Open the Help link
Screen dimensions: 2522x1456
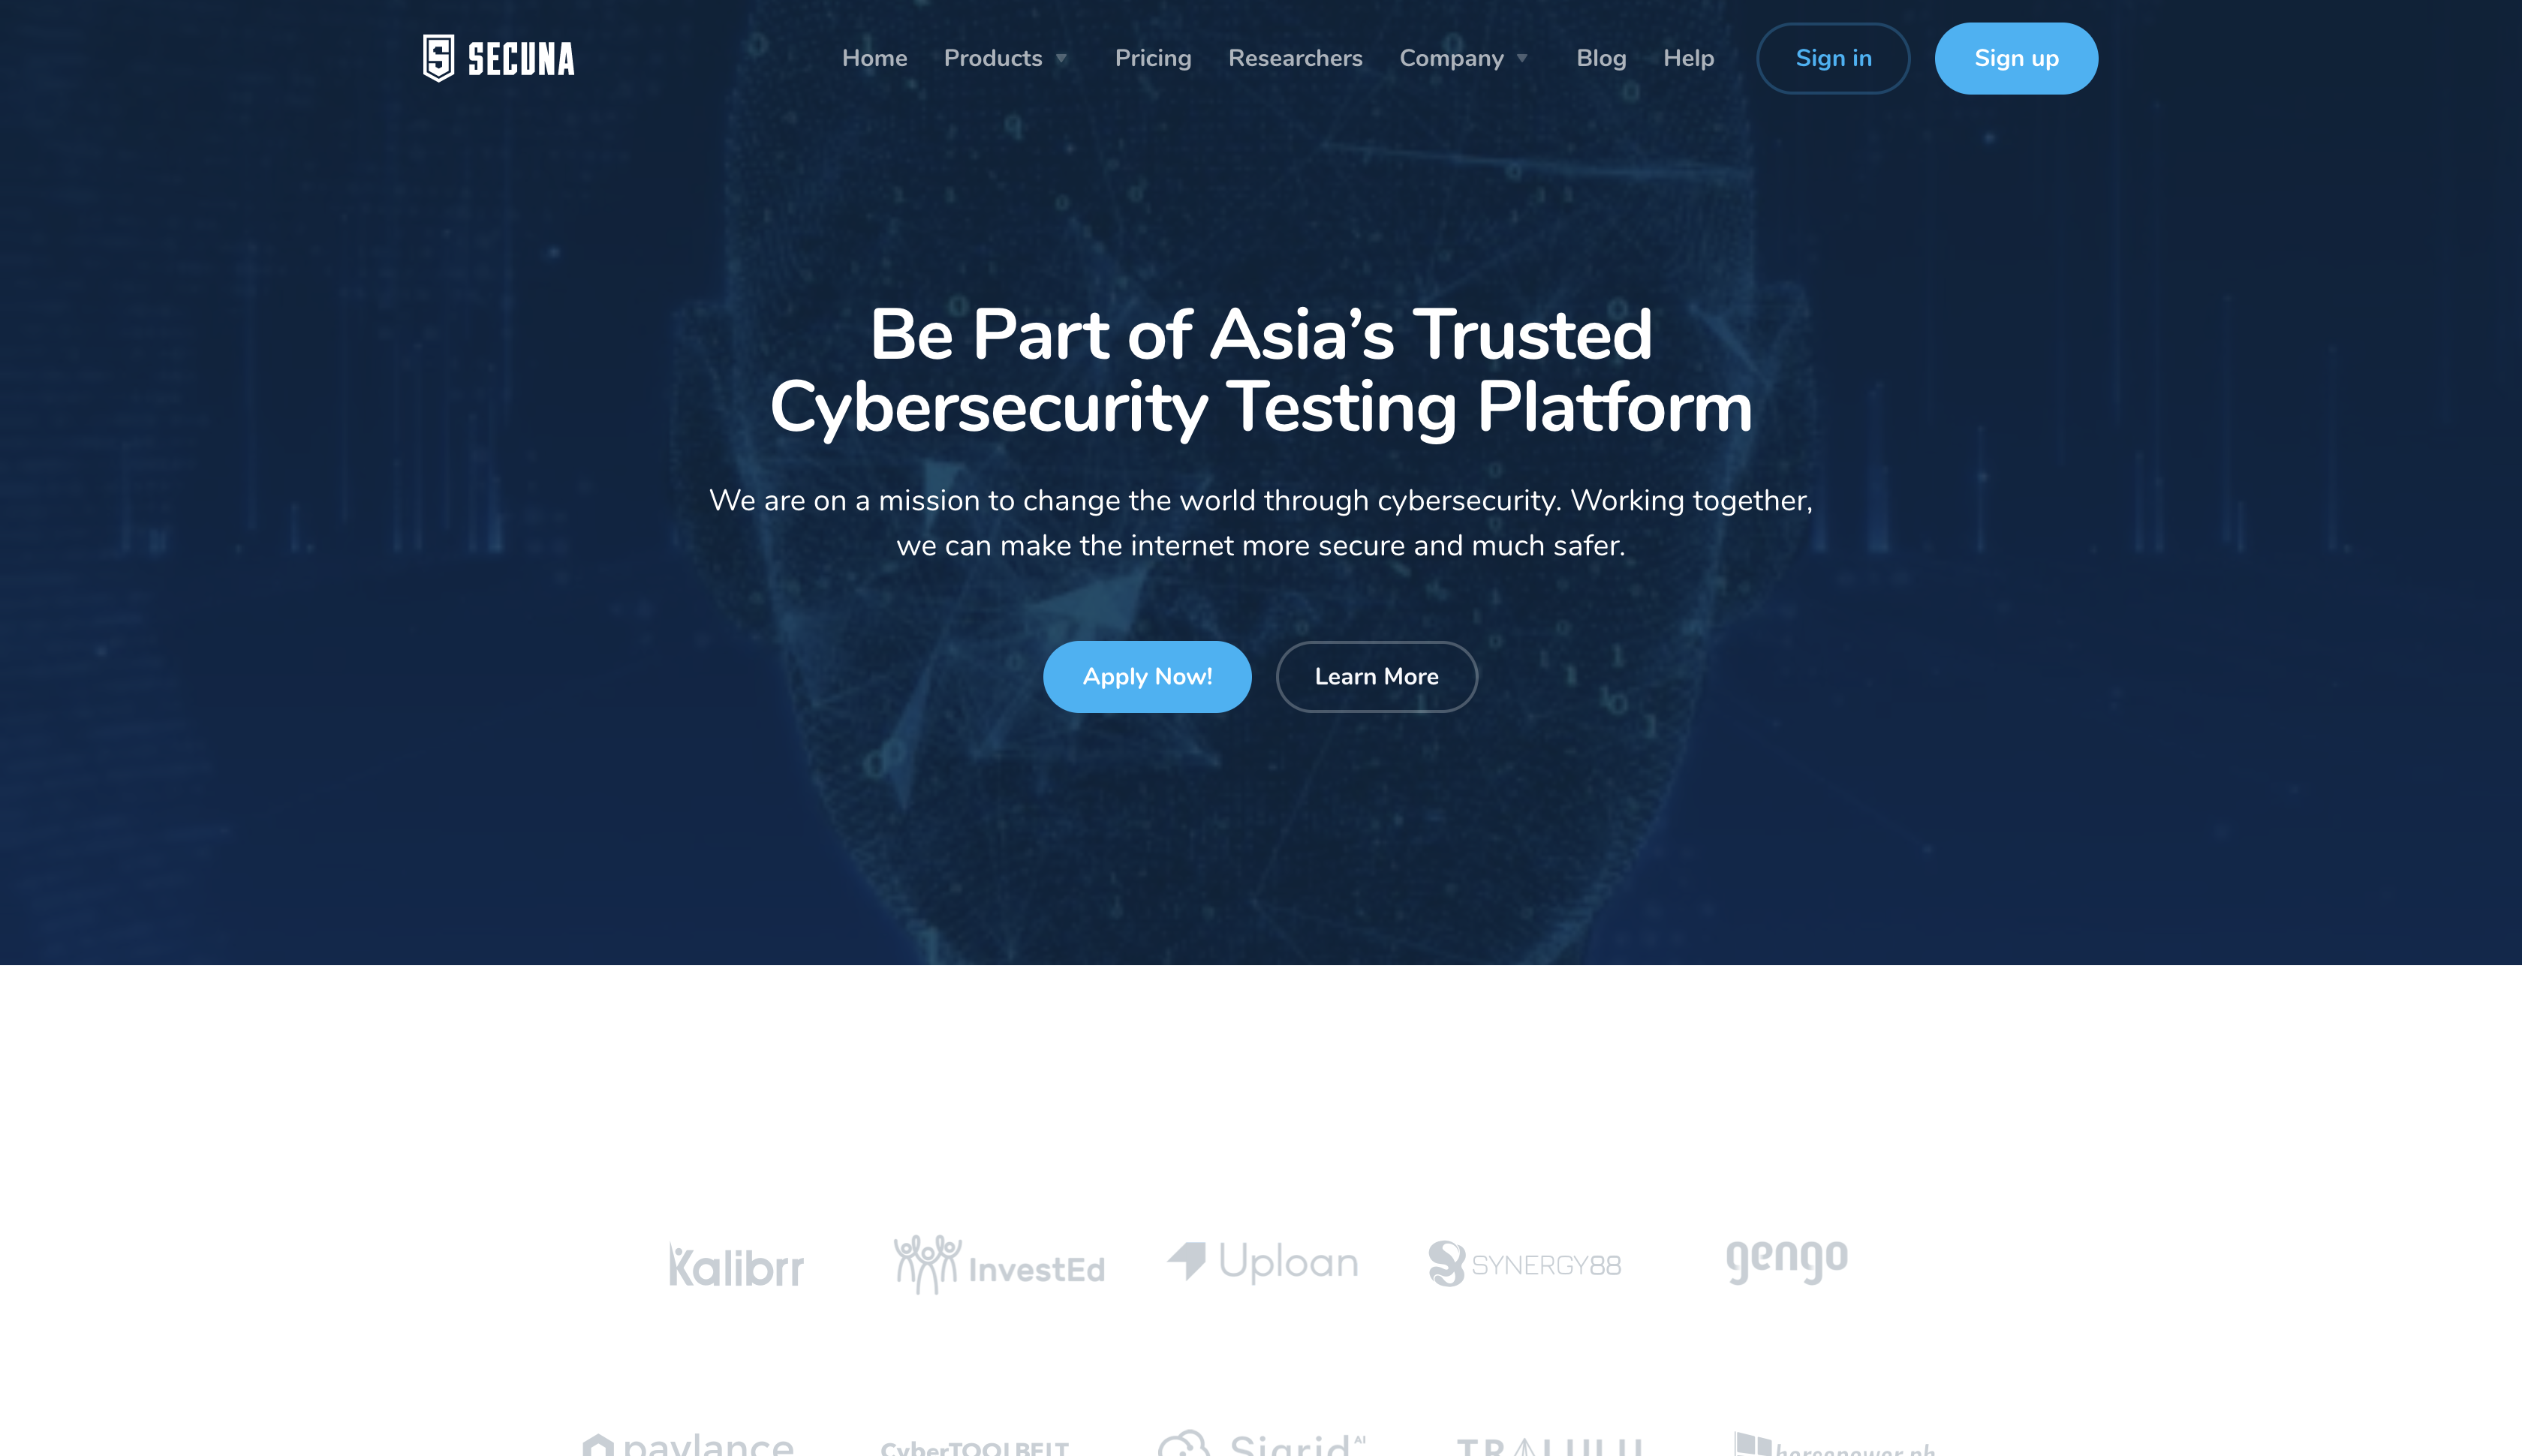1688,58
